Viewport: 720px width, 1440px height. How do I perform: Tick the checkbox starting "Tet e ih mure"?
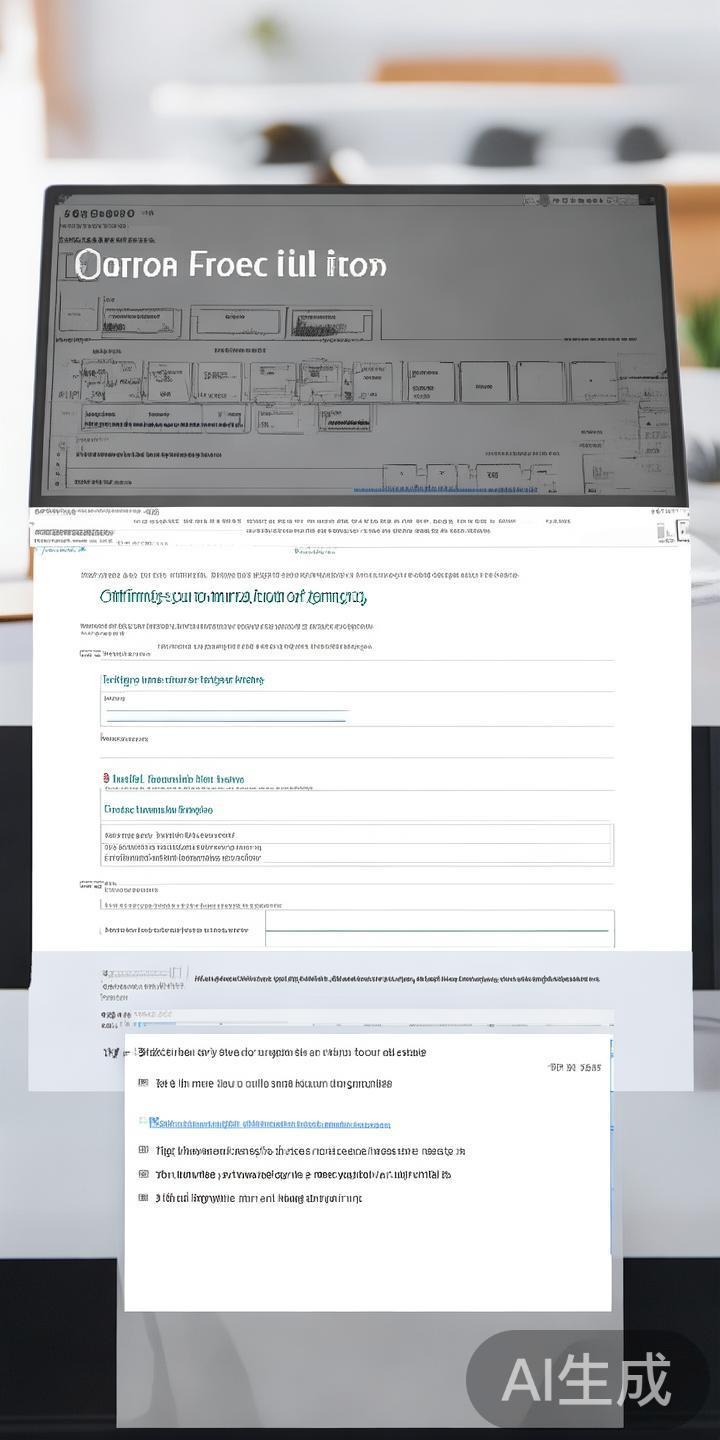point(144,1083)
